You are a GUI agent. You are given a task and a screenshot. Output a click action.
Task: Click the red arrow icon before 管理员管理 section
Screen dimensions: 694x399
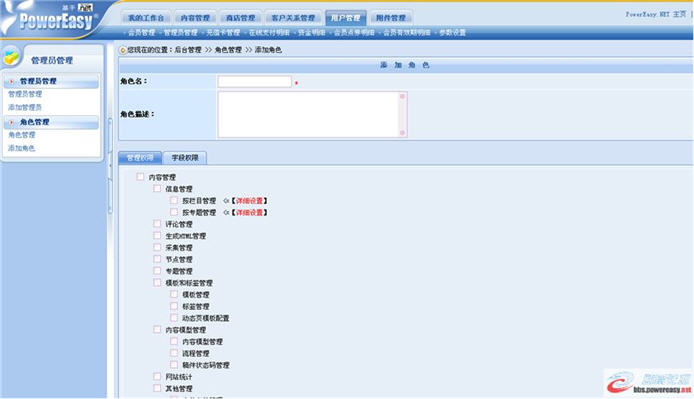point(12,81)
